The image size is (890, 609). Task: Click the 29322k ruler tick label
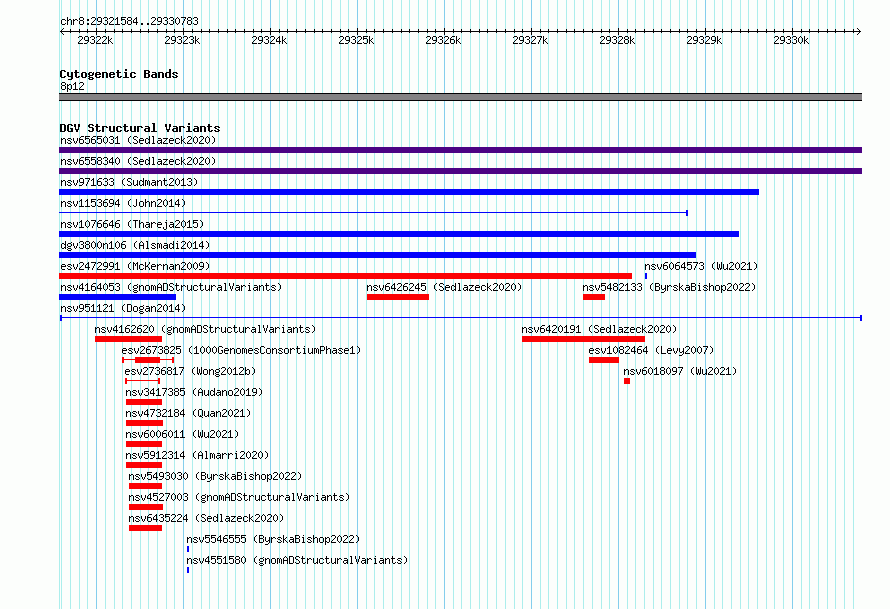95,40
